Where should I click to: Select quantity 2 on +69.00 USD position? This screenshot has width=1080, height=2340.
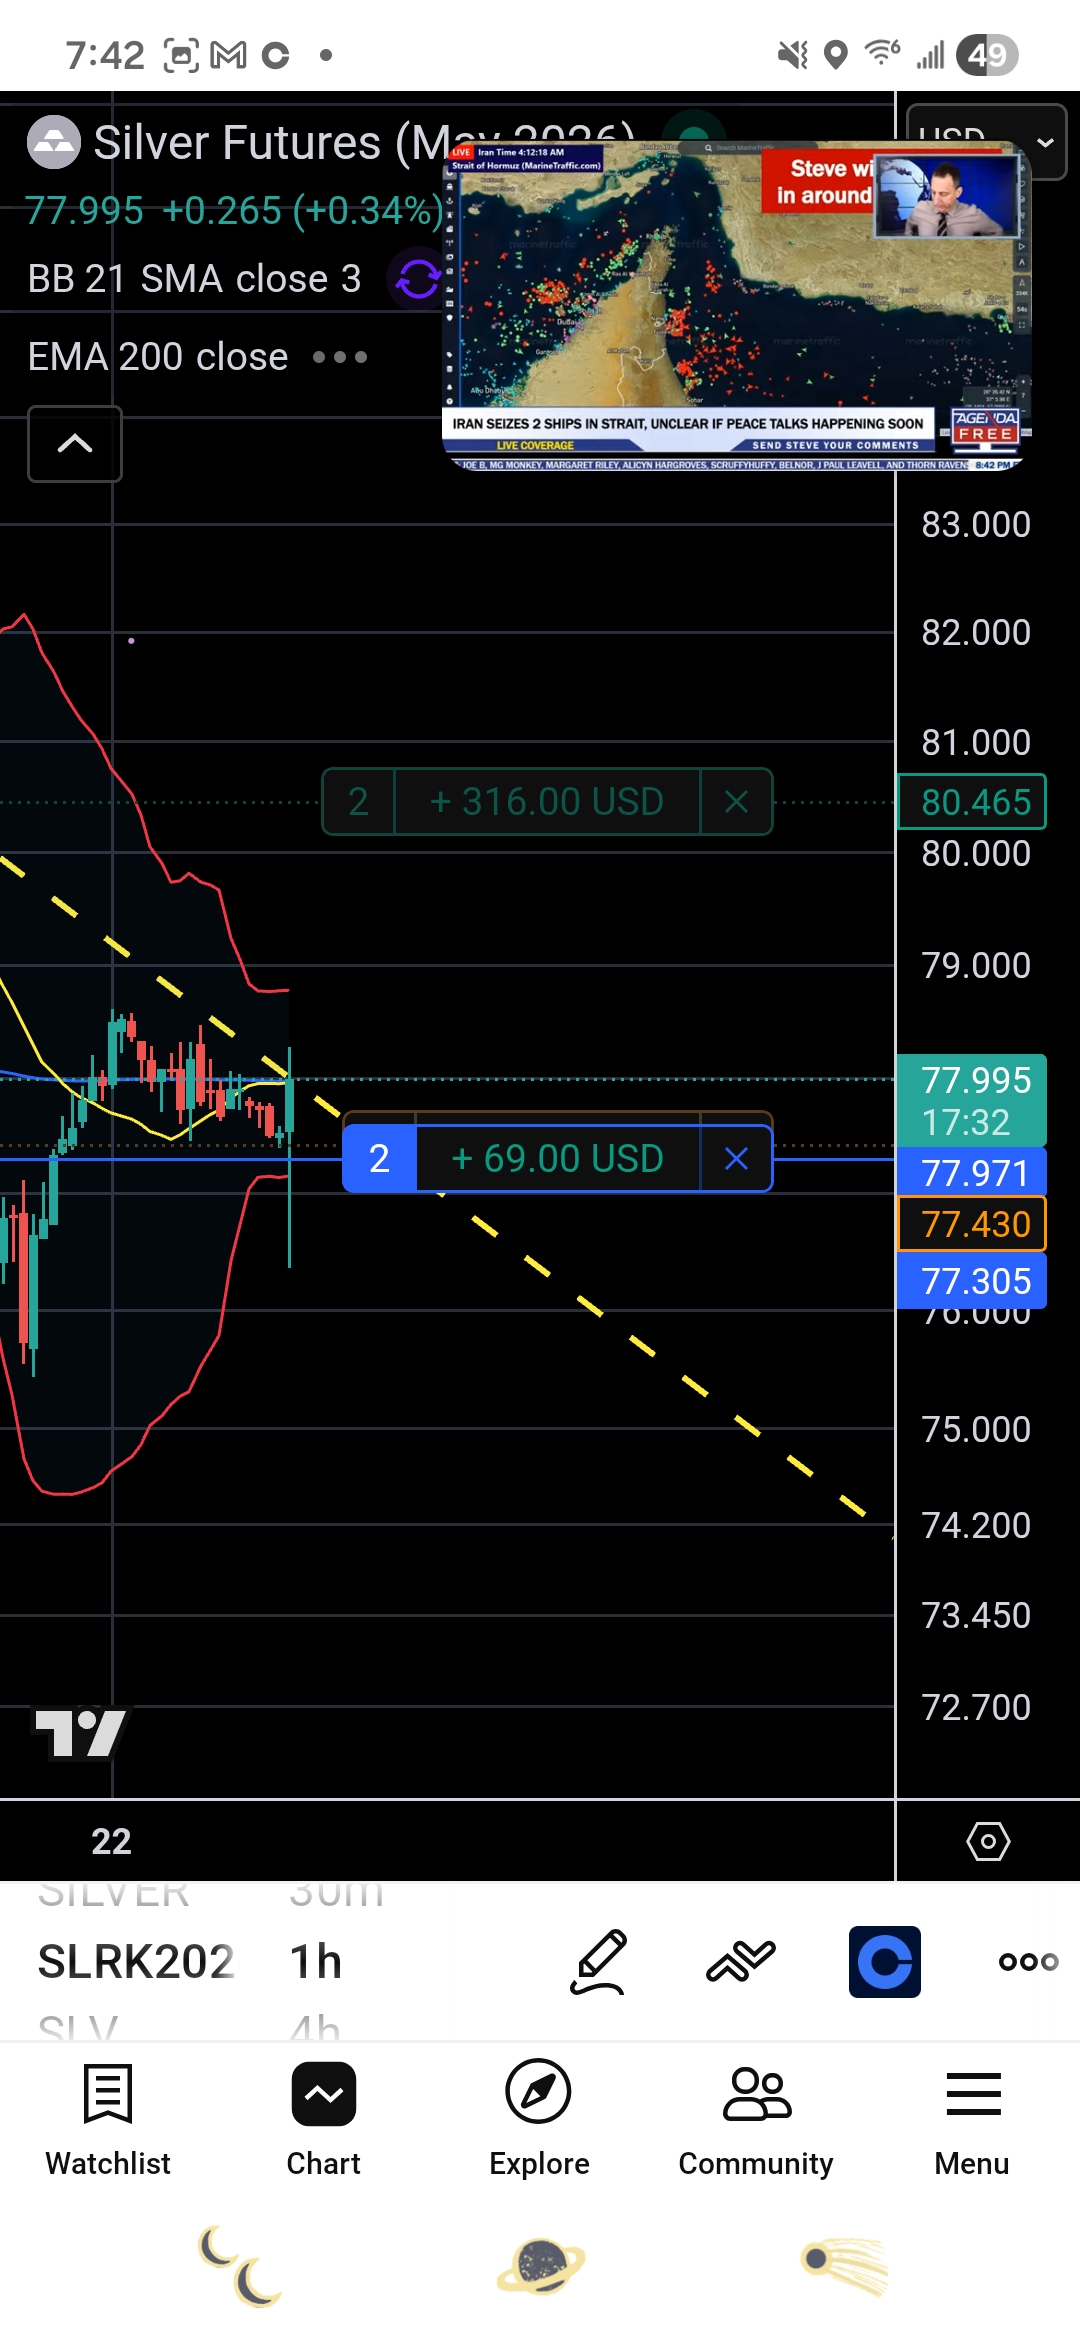pos(379,1159)
